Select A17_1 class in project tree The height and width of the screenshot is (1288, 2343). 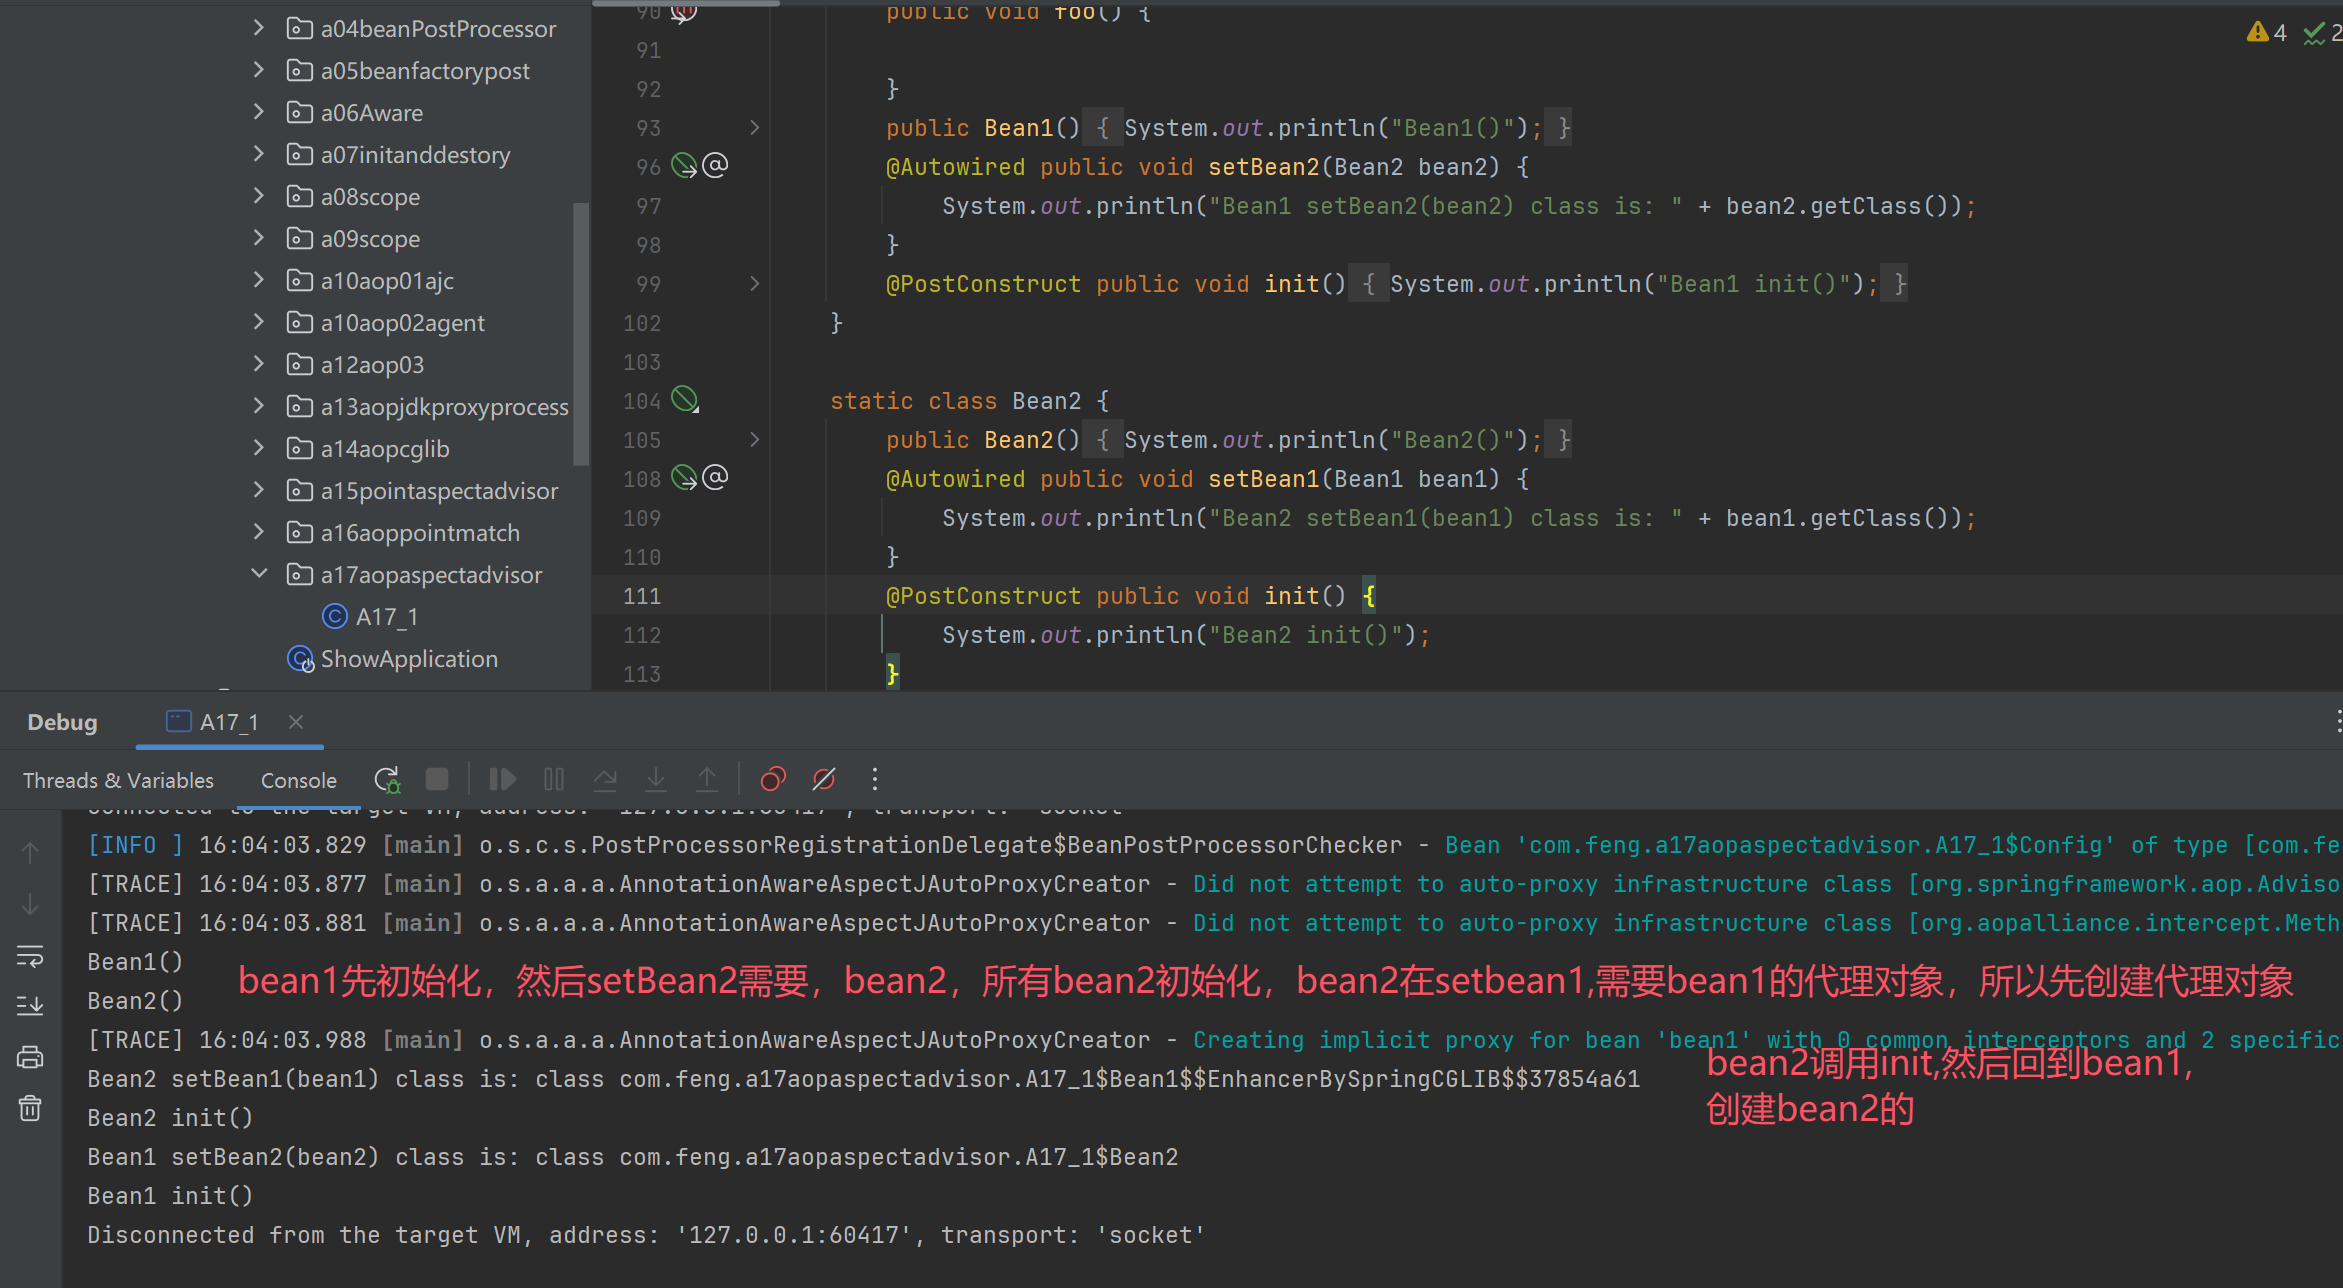(x=386, y=617)
